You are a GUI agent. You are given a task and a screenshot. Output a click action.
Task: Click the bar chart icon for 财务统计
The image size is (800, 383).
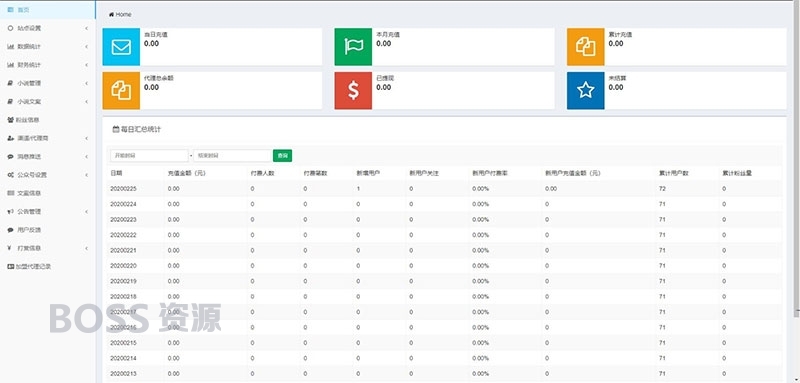(x=10, y=65)
